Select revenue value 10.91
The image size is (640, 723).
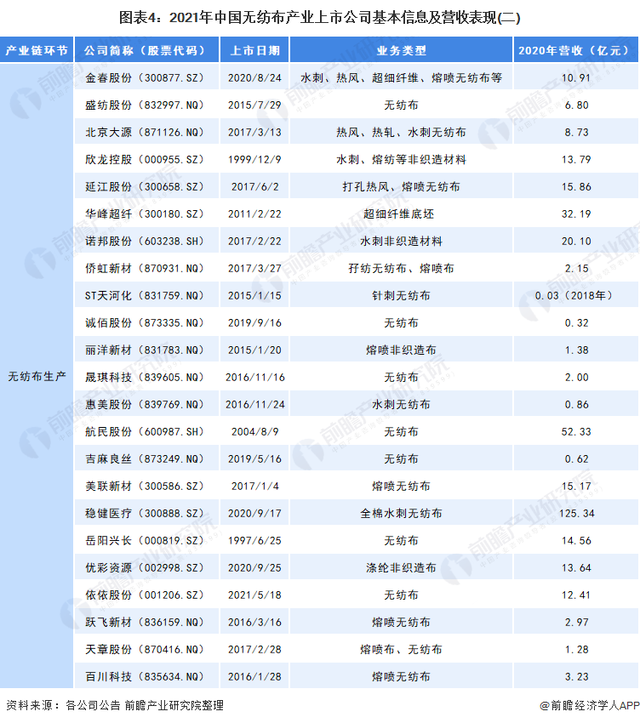(576, 78)
